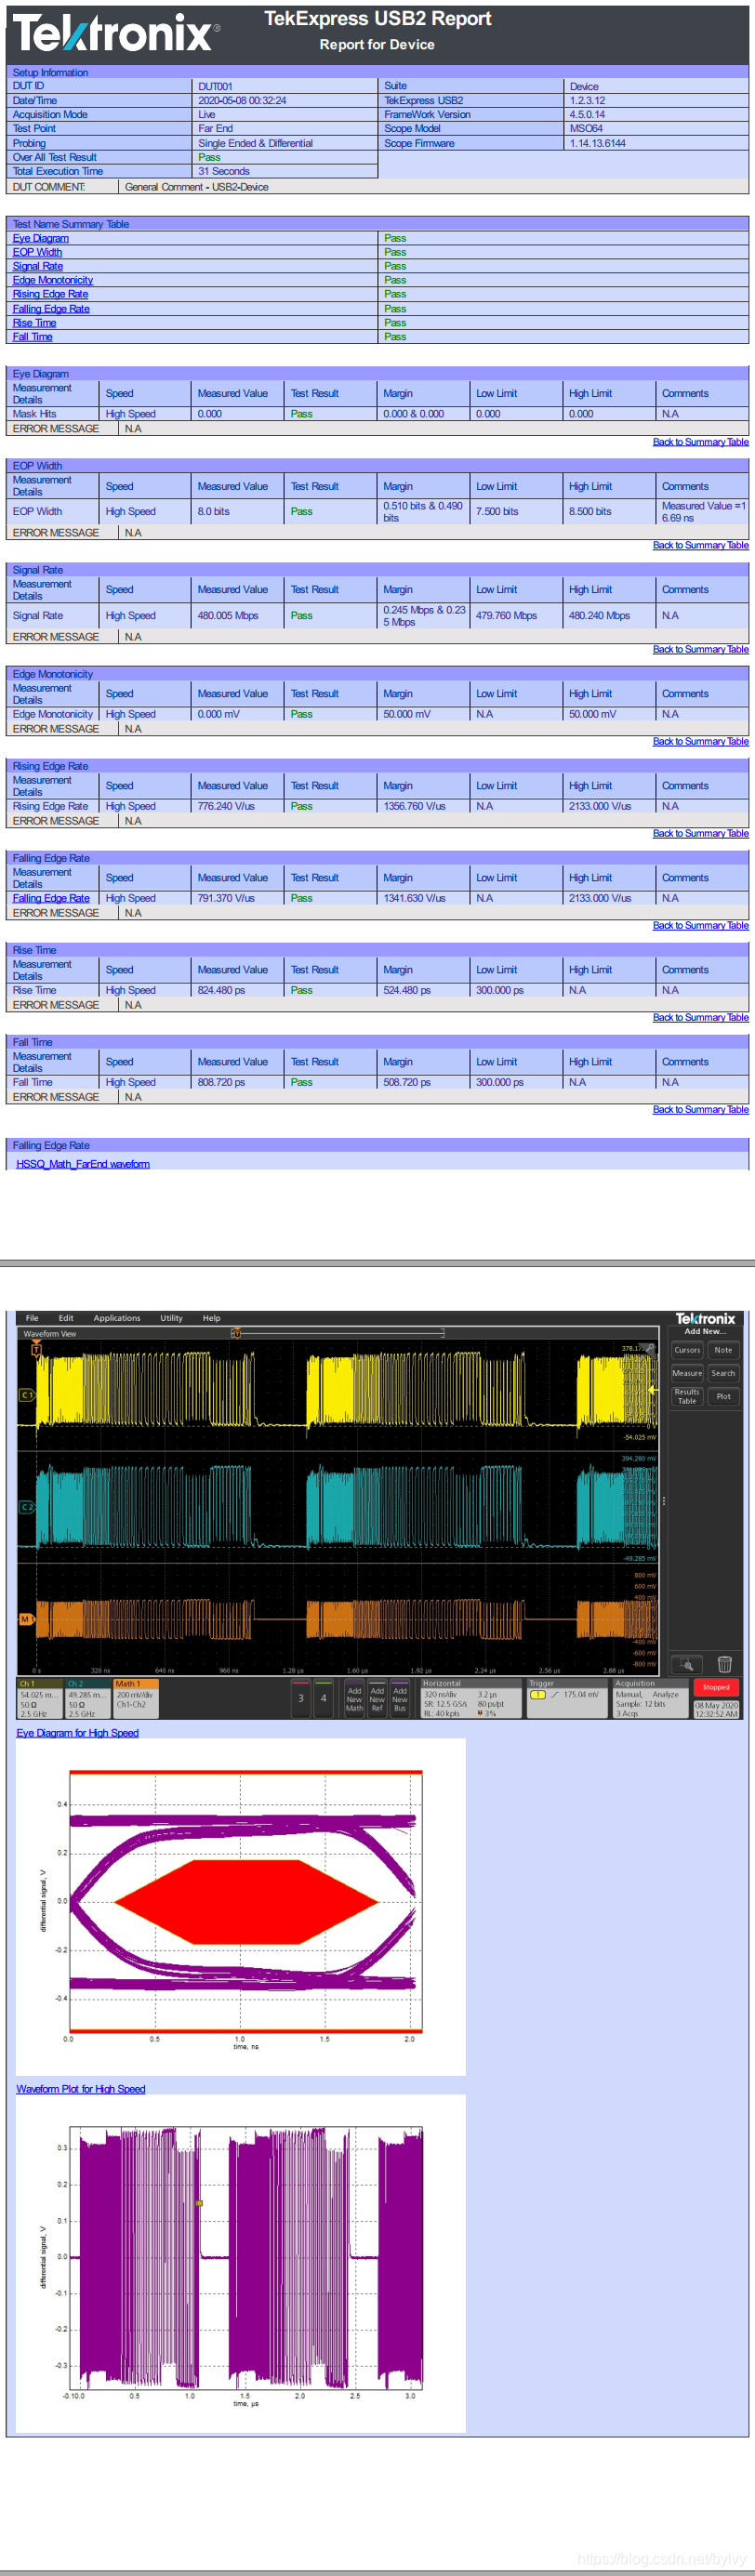The height and width of the screenshot is (2576, 755).
Task: Open the Ch 1 settings badge
Action: tap(40, 1698)
